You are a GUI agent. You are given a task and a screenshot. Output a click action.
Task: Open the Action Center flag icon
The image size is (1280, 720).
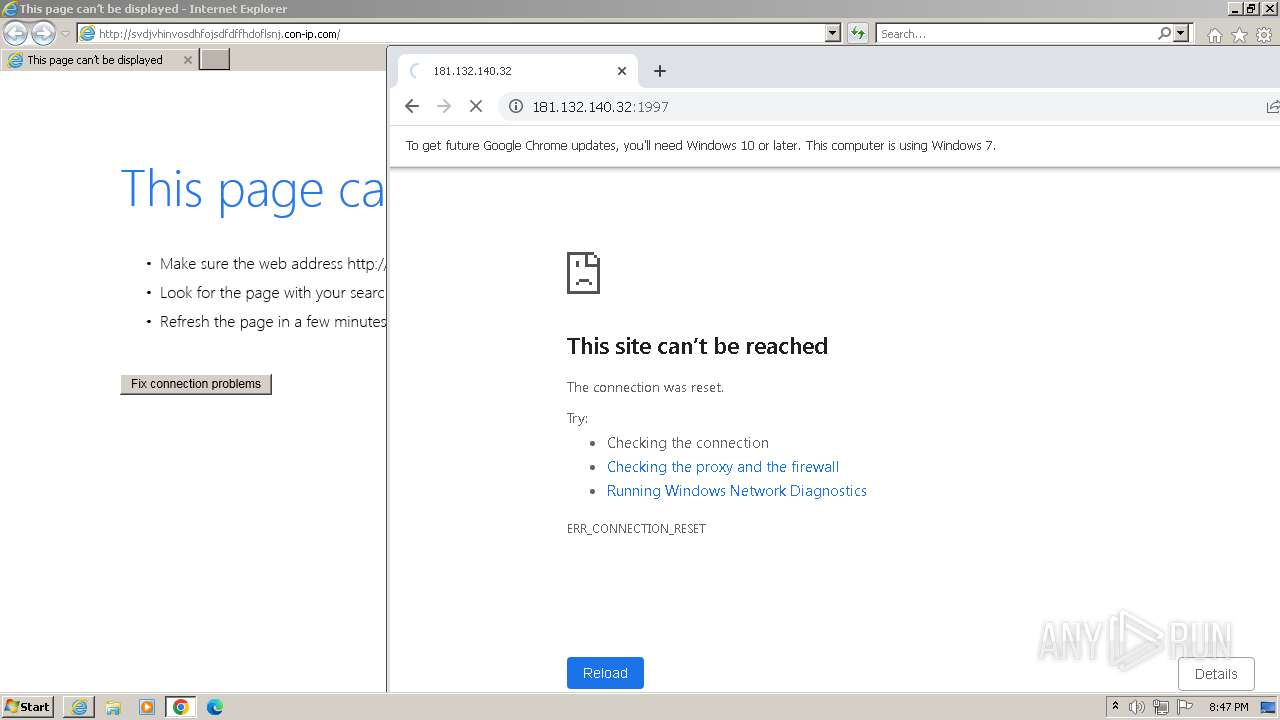pos(1185,707)
